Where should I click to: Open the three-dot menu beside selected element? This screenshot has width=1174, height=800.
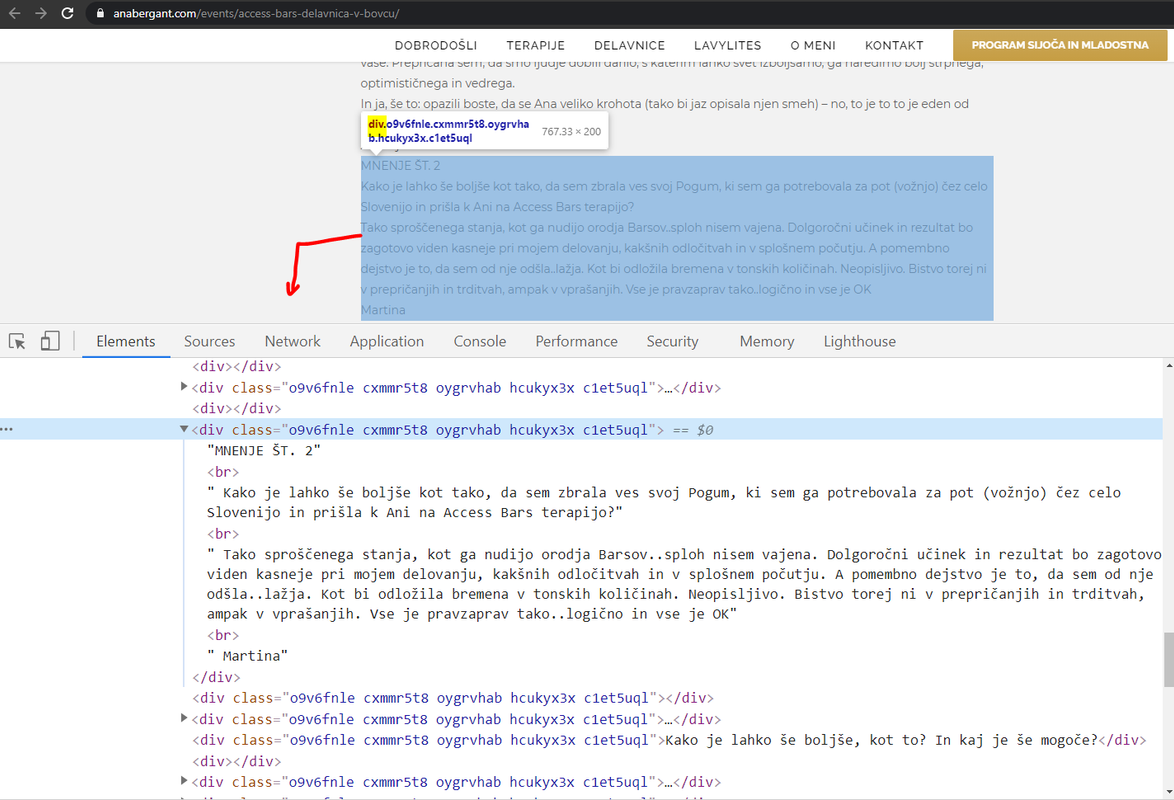click(x=7, y=429)
